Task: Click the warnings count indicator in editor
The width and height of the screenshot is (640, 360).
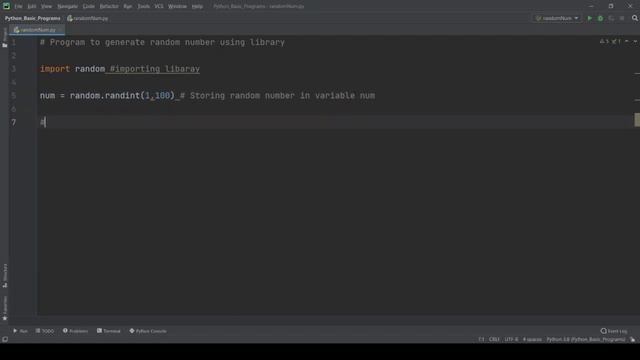Action: 604,42
